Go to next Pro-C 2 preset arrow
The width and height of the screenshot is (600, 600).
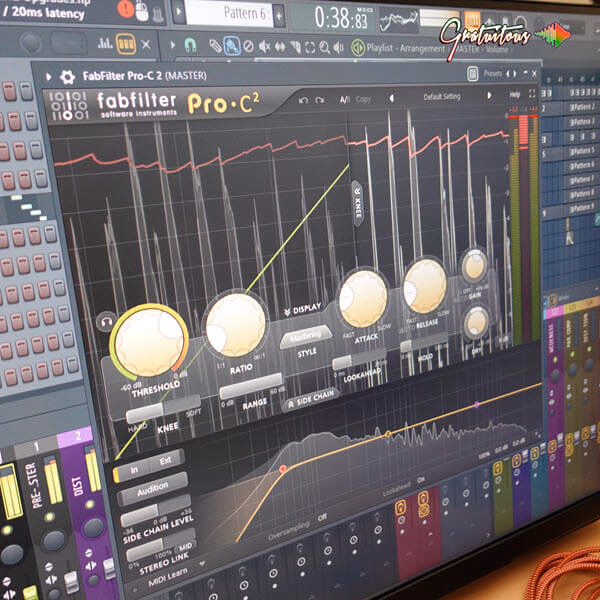[x=489, y=95]
